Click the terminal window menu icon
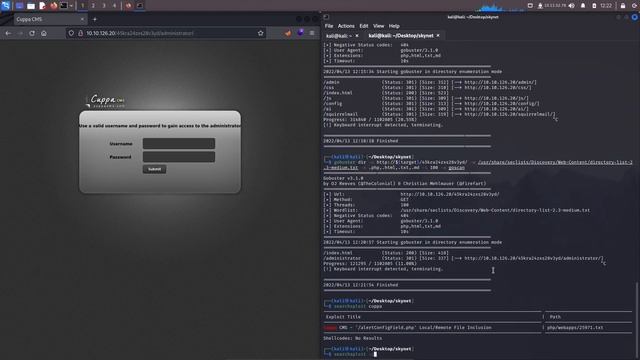This screenshot has width=640, height=360. [326, 17]
